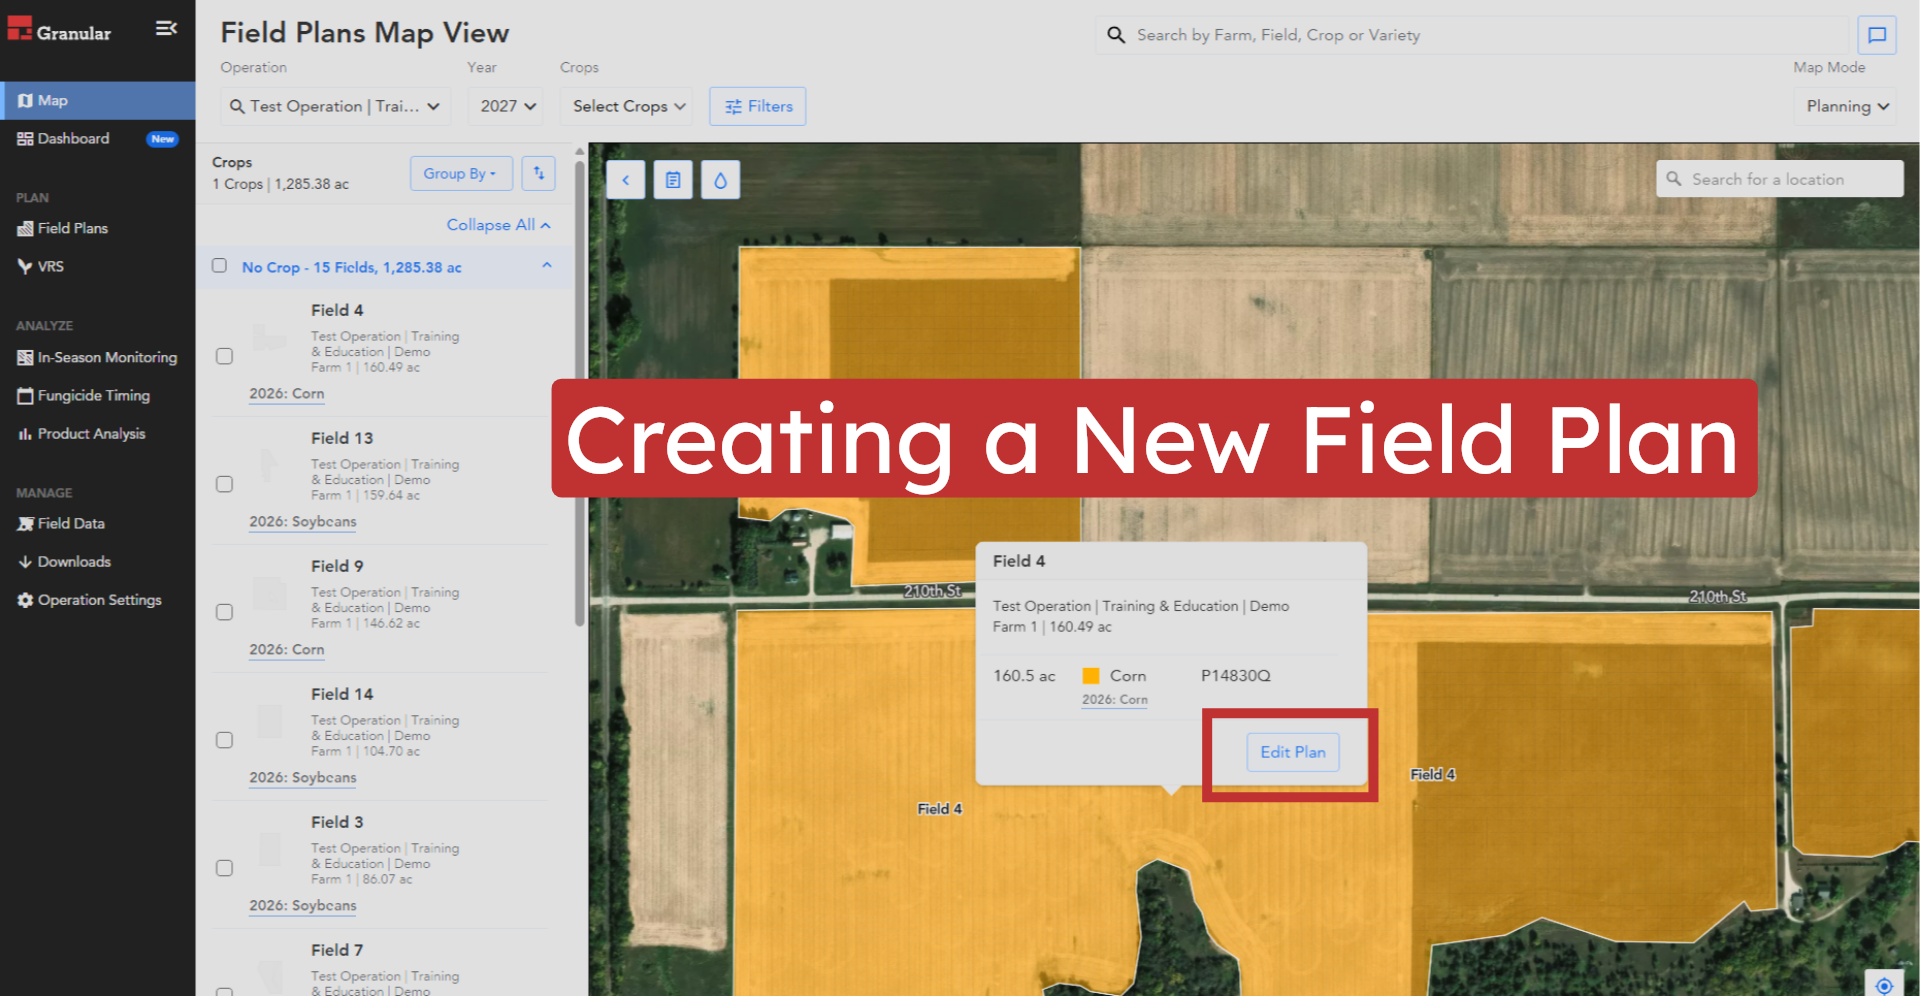Screen dimensions: 1920x996
Task: Click Edit Plan in Field 4 popup
Action: coord(1292,752)
